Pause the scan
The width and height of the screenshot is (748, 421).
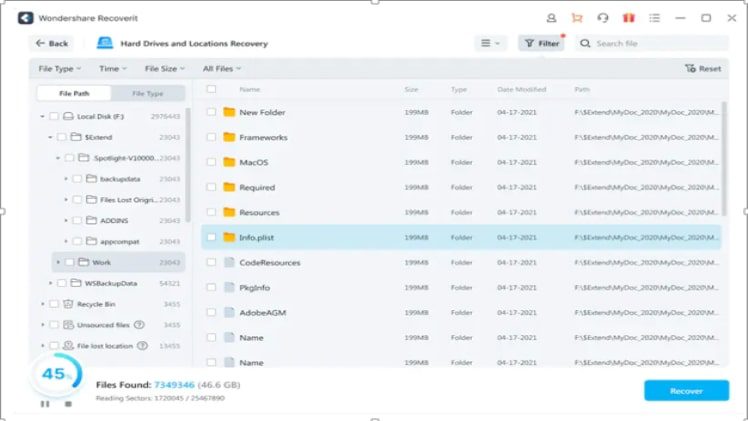pos(45,404)
